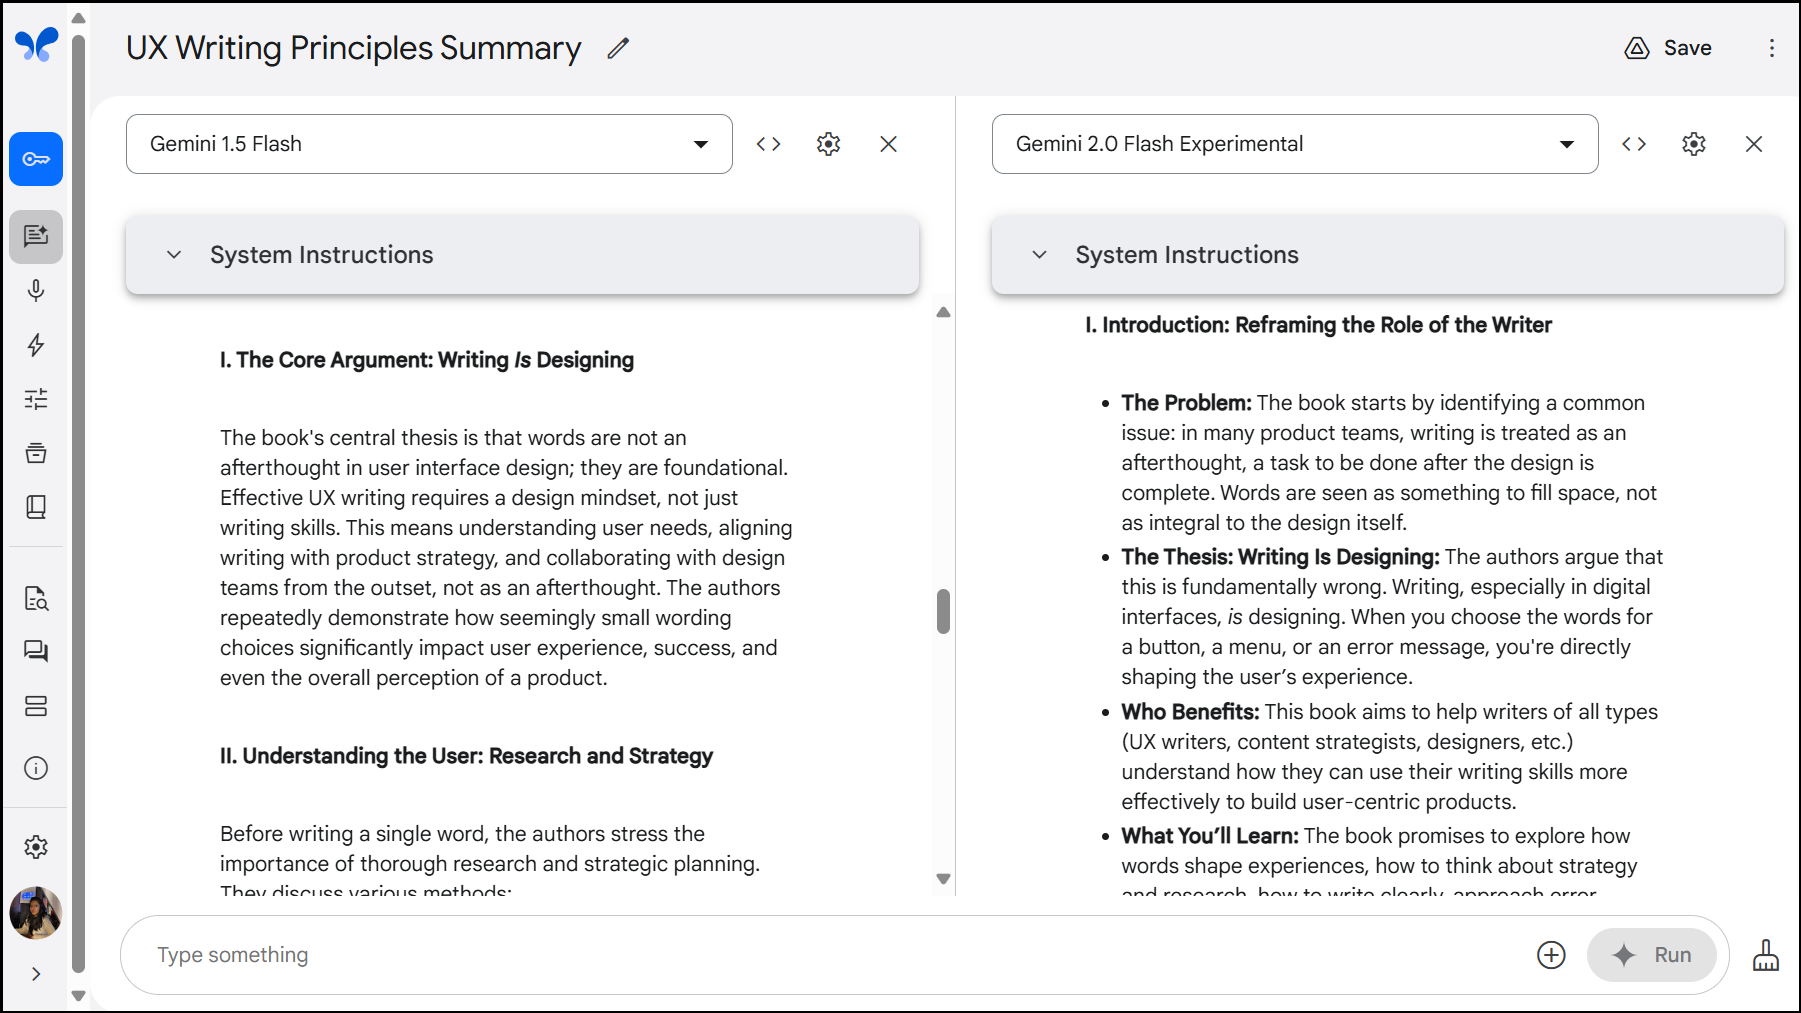Screen dimensions: 1801x1013
Task: Open the Starter Apps lightning icon
Action: tap(36, 345)
